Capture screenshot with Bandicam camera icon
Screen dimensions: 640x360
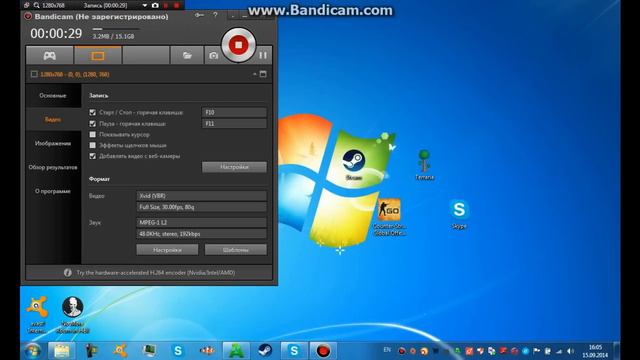coord(213,56)
